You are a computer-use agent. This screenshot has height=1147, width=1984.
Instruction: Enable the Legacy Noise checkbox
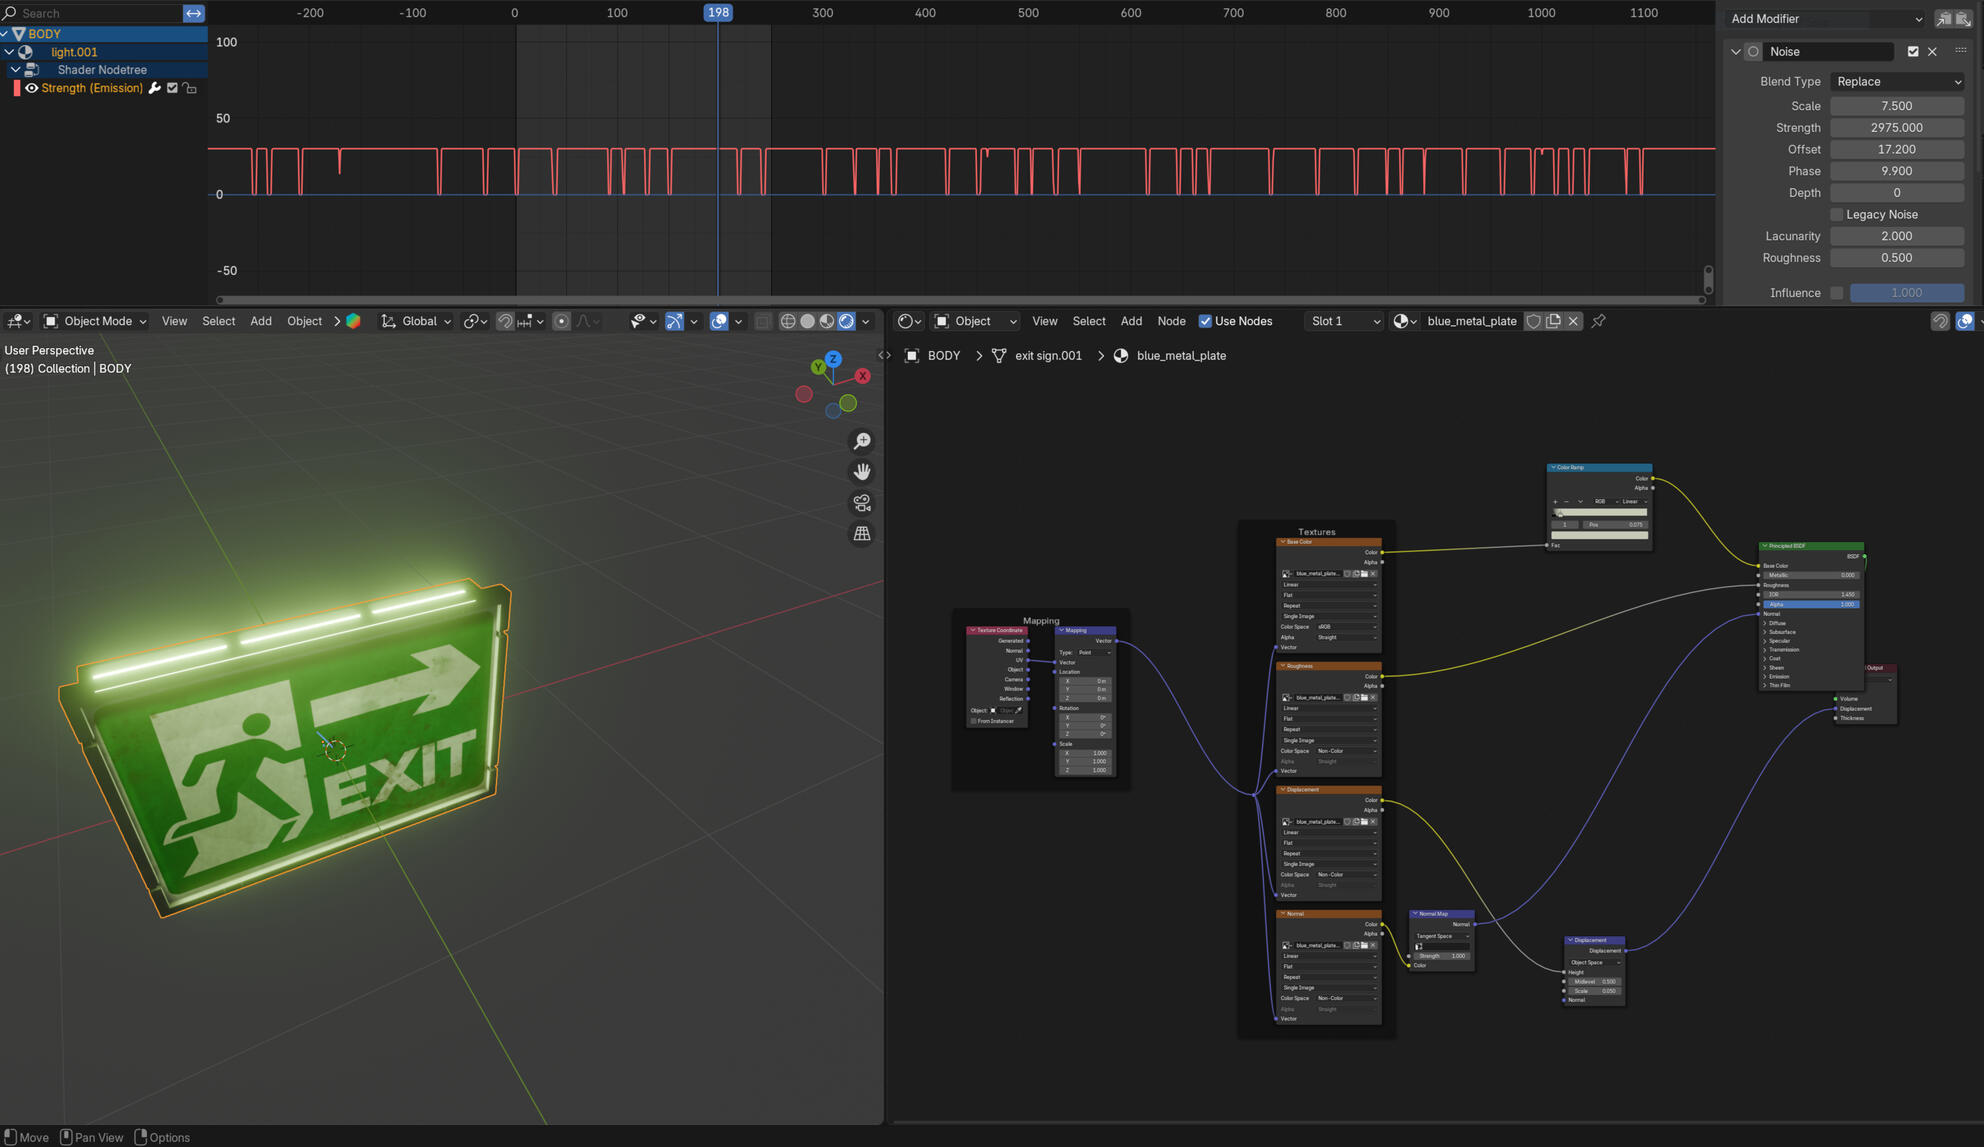(x=1837, y=214)
